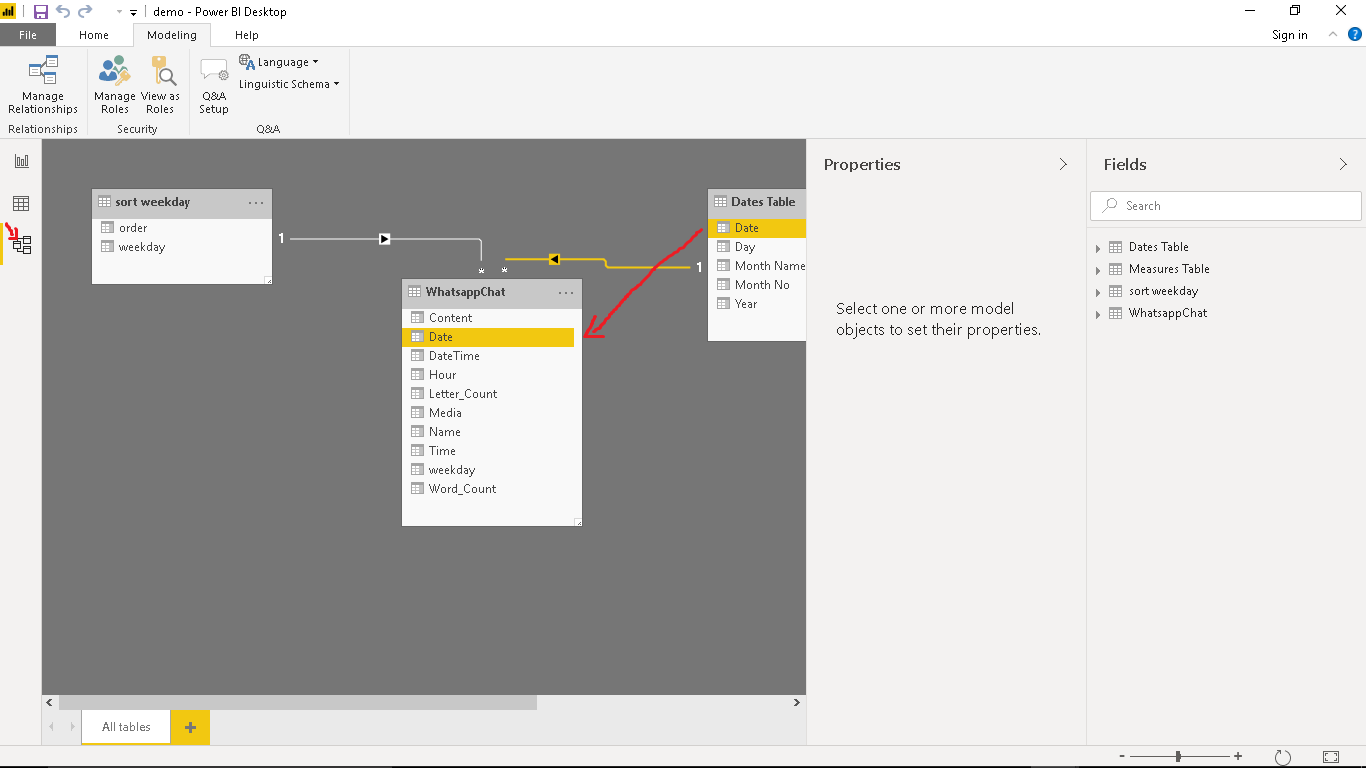The width and height of the screenshot is (1366, 768).
Task: Select the highlighted Date field in WhatsappChat
Action: [x=488, y=337]
